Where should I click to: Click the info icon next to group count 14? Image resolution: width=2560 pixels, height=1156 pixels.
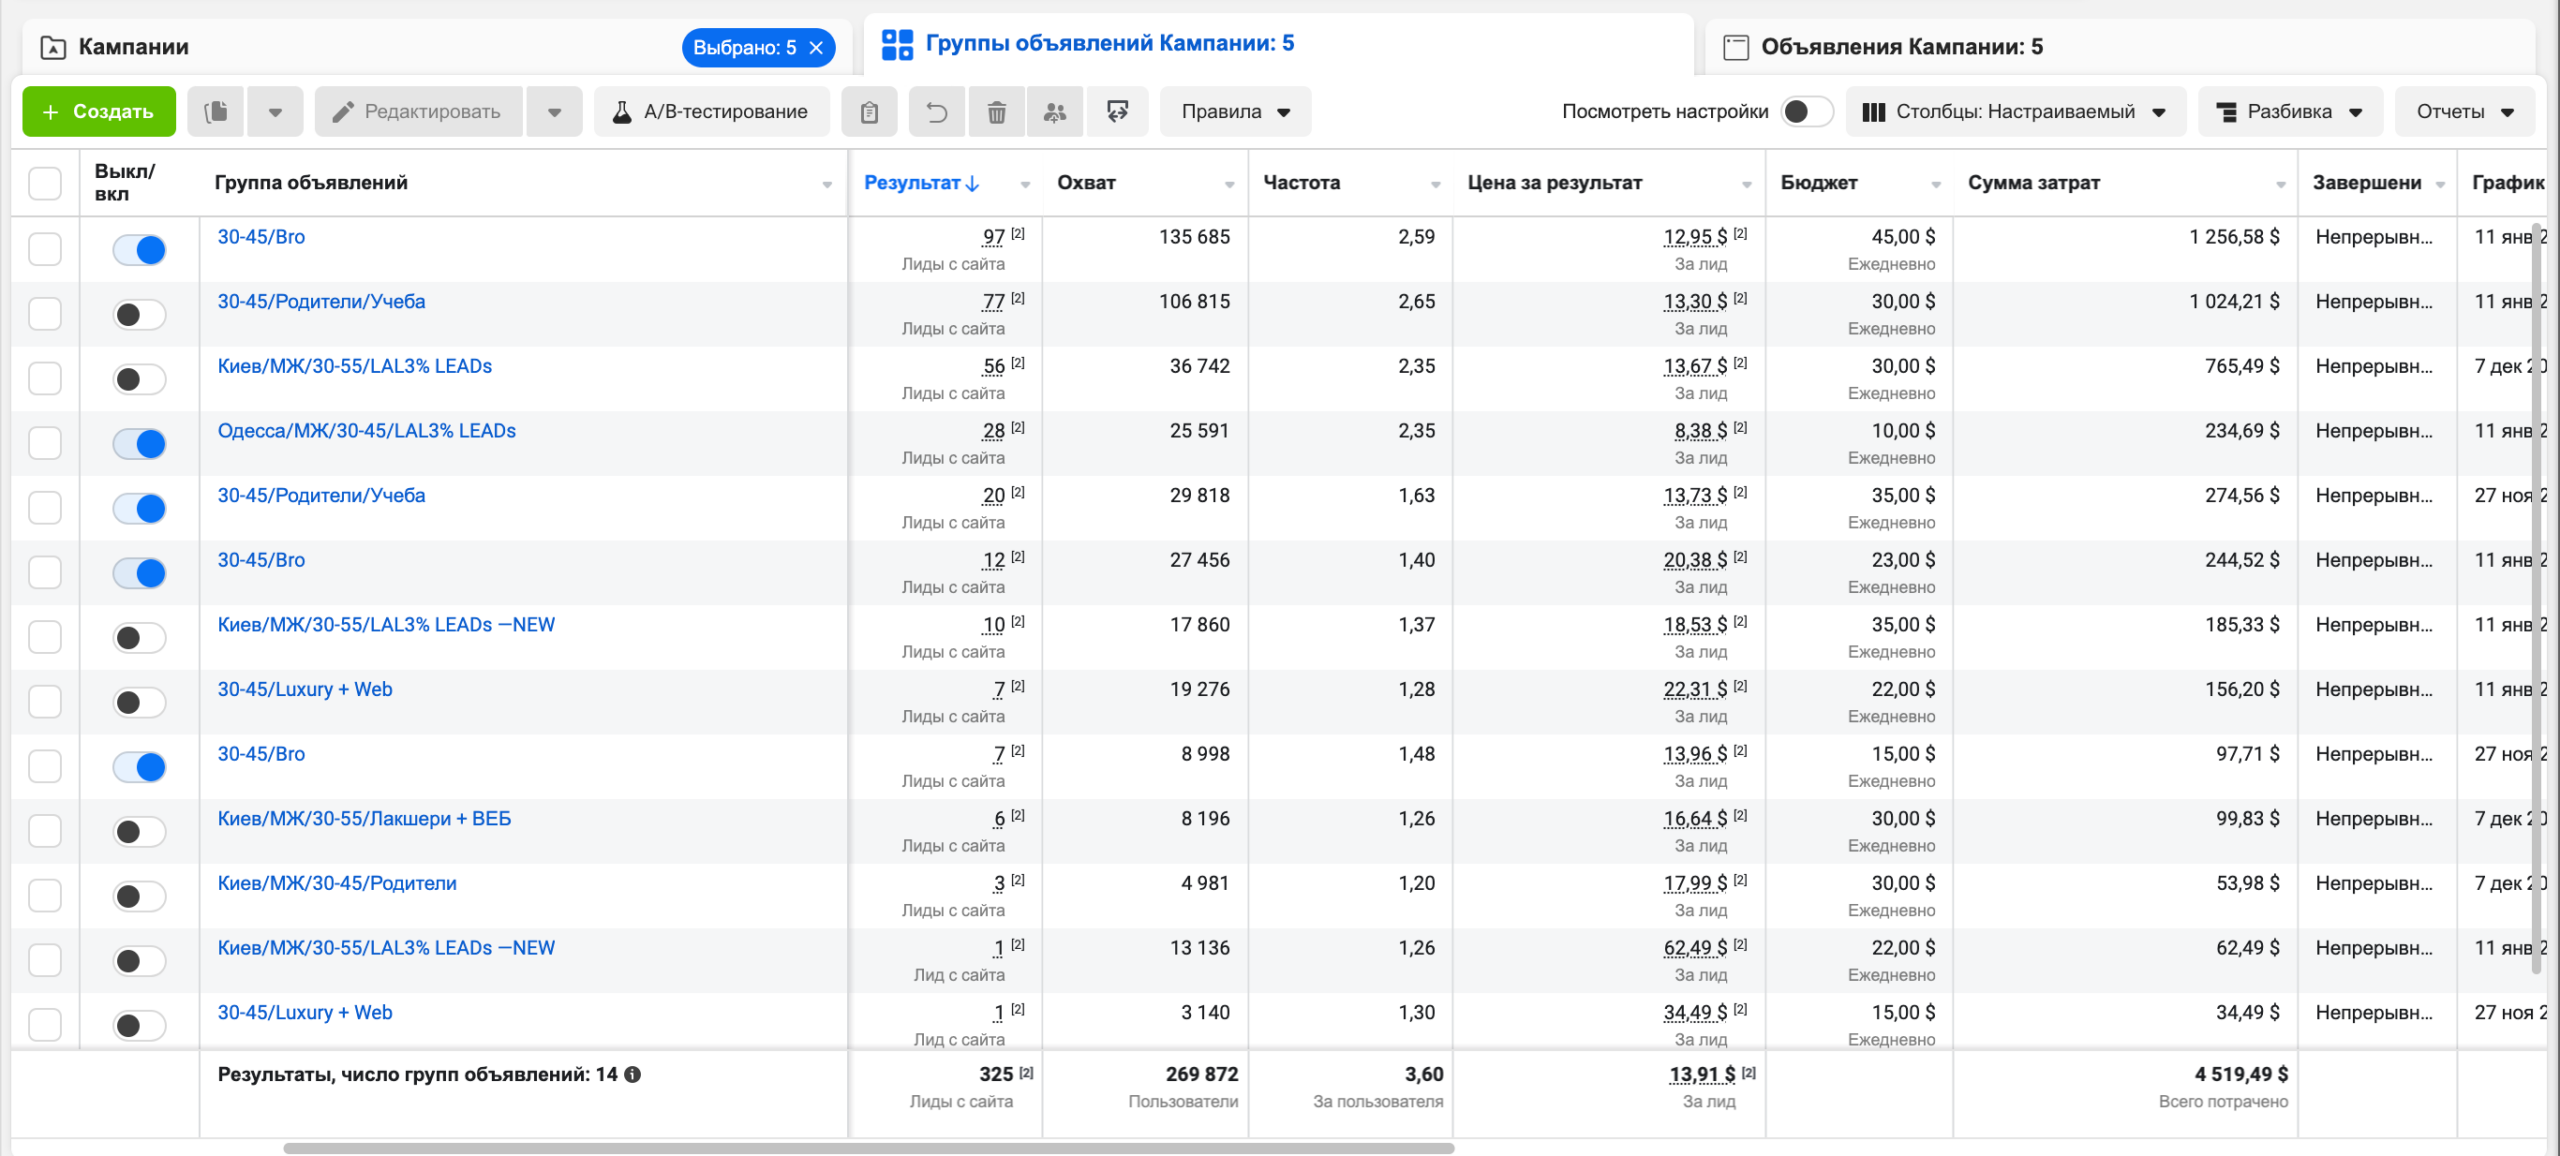pos(633,1074)
